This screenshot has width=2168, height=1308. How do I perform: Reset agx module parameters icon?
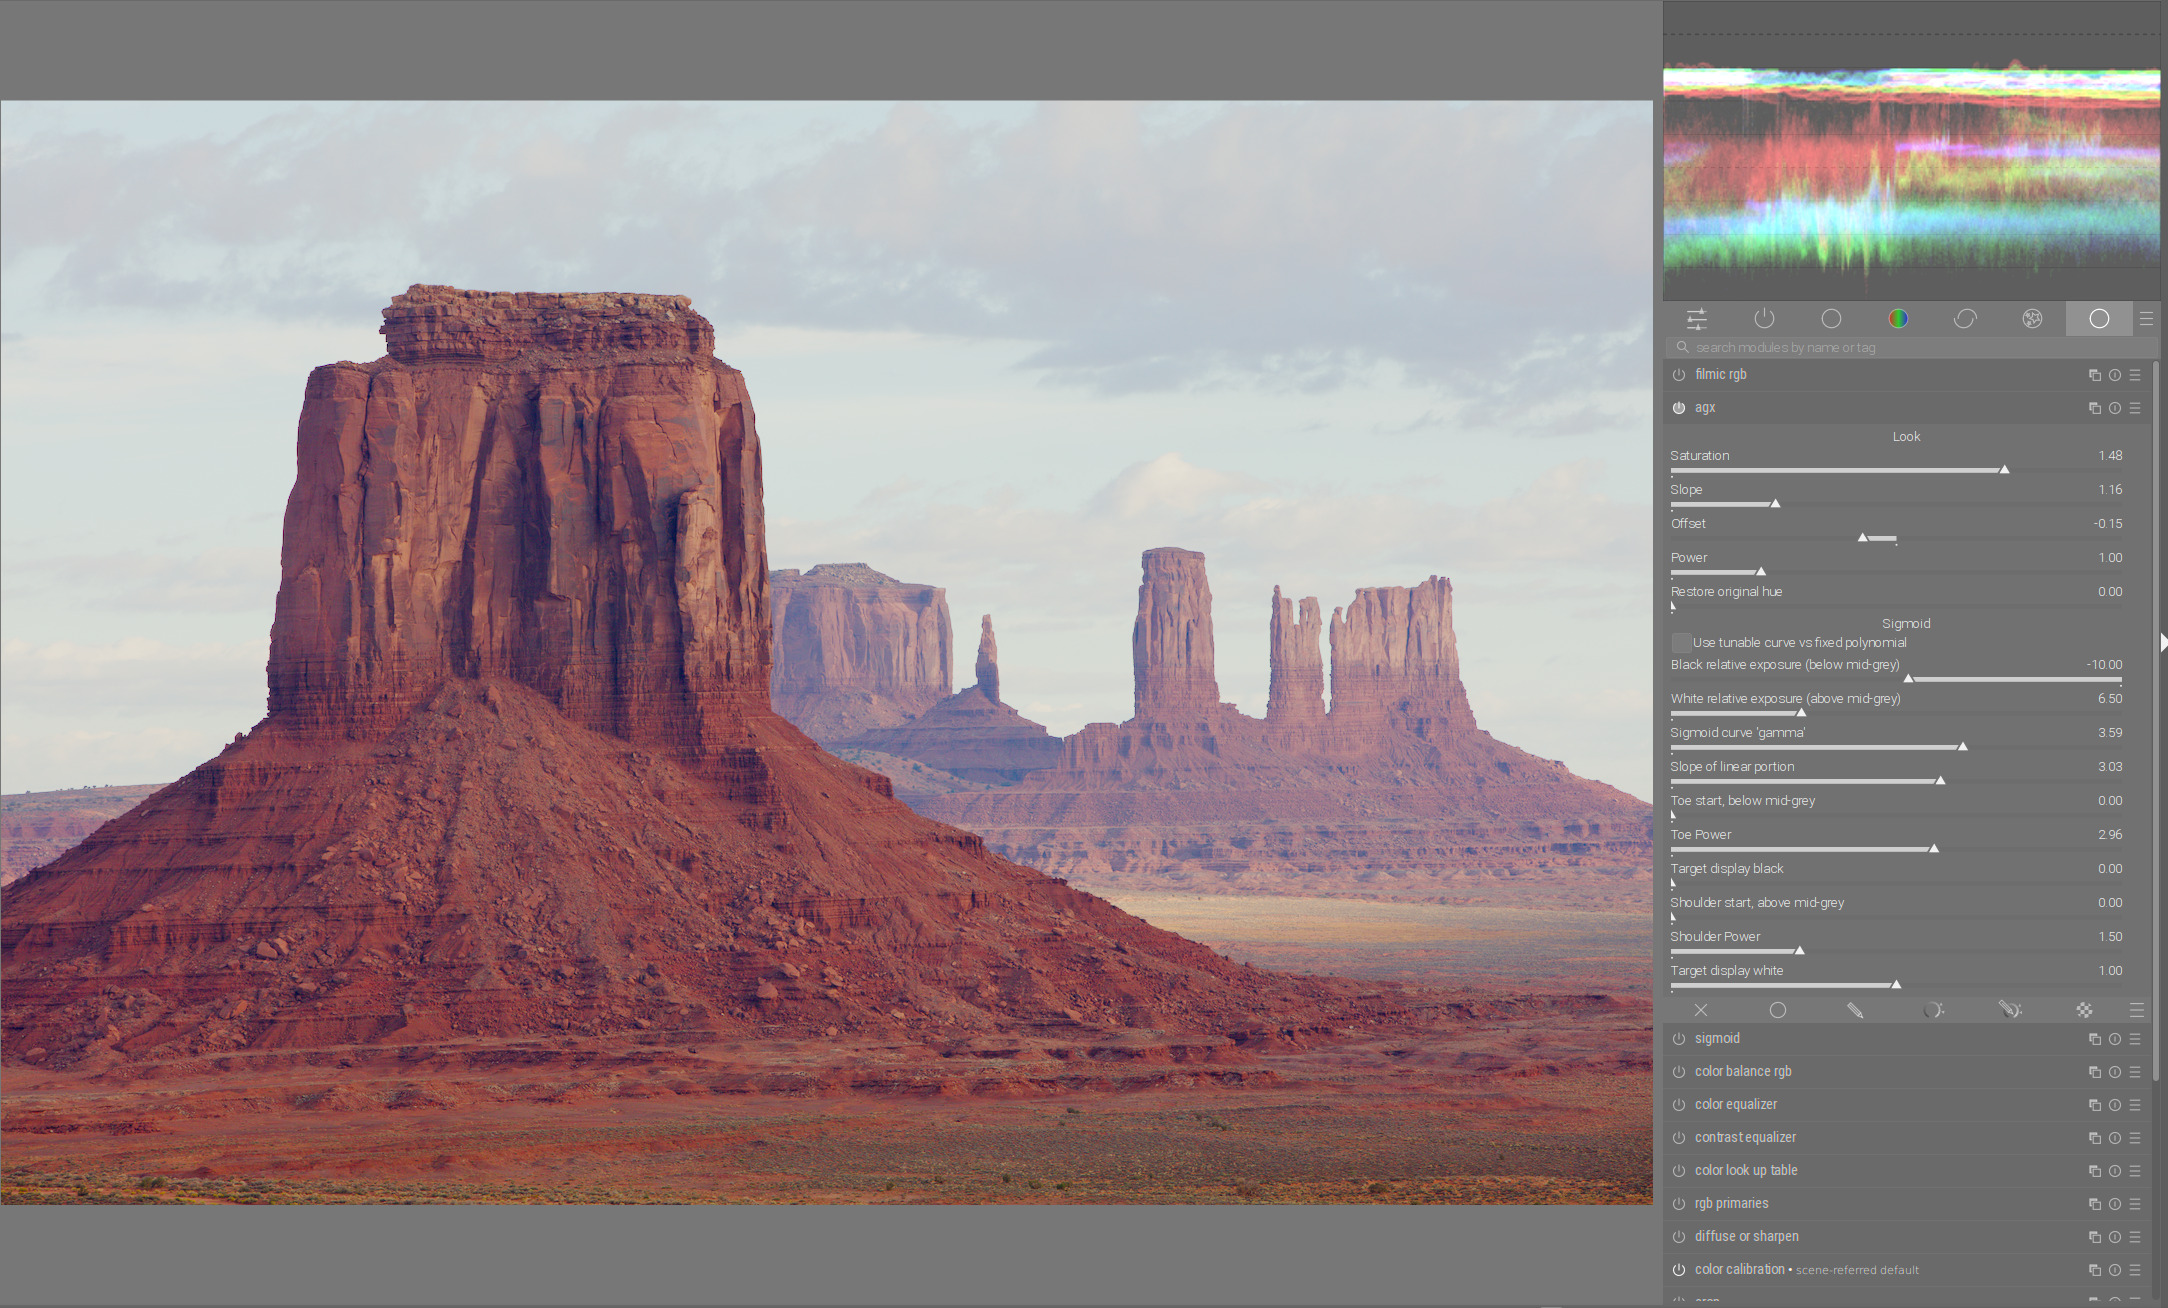click(2115, 408)
